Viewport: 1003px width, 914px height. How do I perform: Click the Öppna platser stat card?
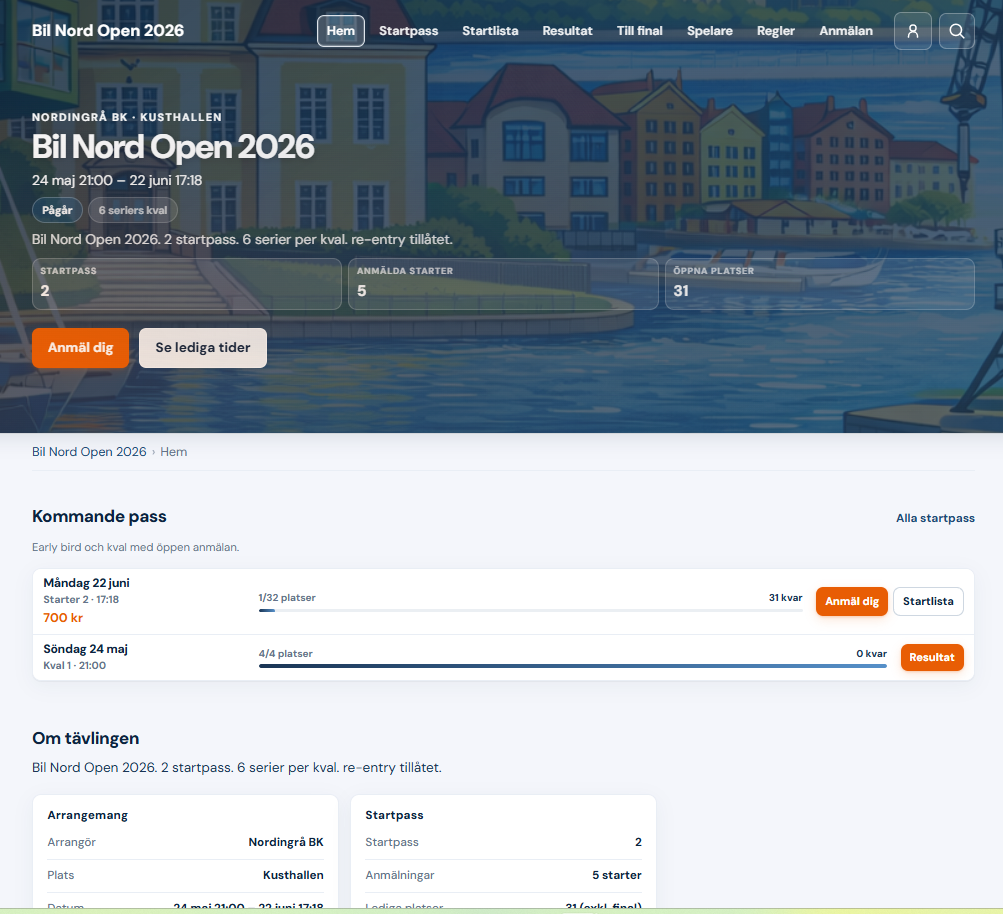point(819,284)
